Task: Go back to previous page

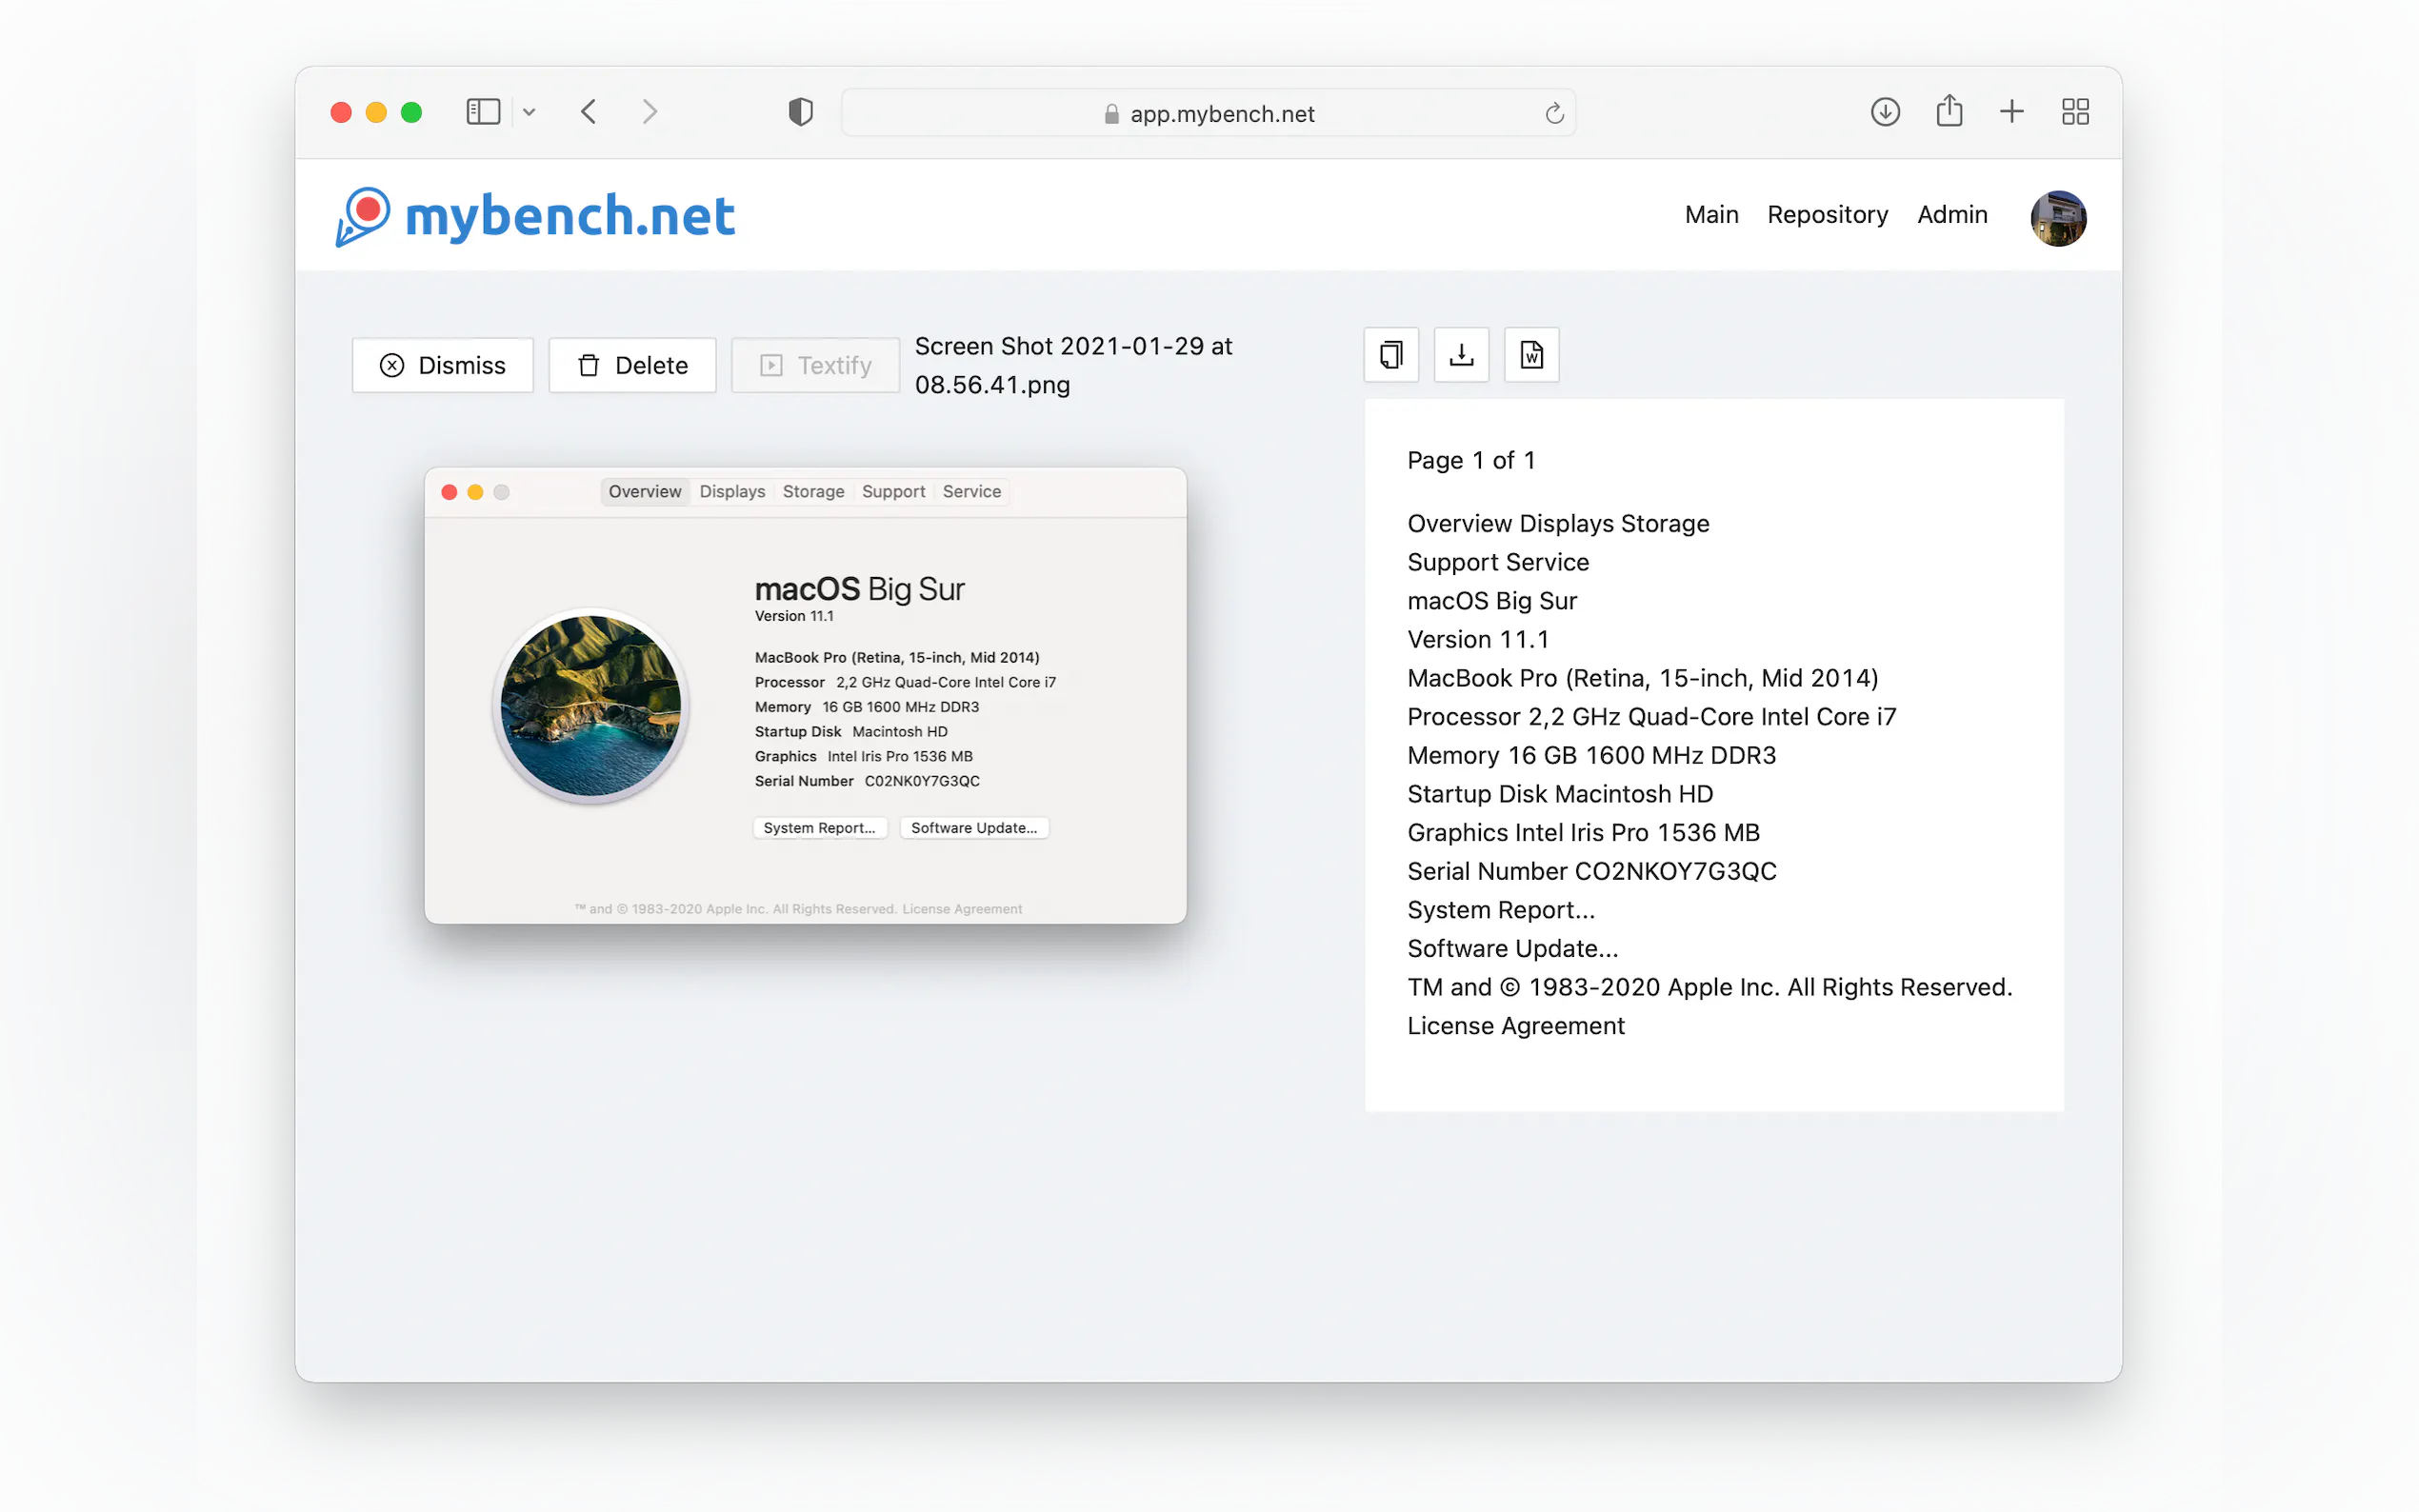Action: click(589, 112)
